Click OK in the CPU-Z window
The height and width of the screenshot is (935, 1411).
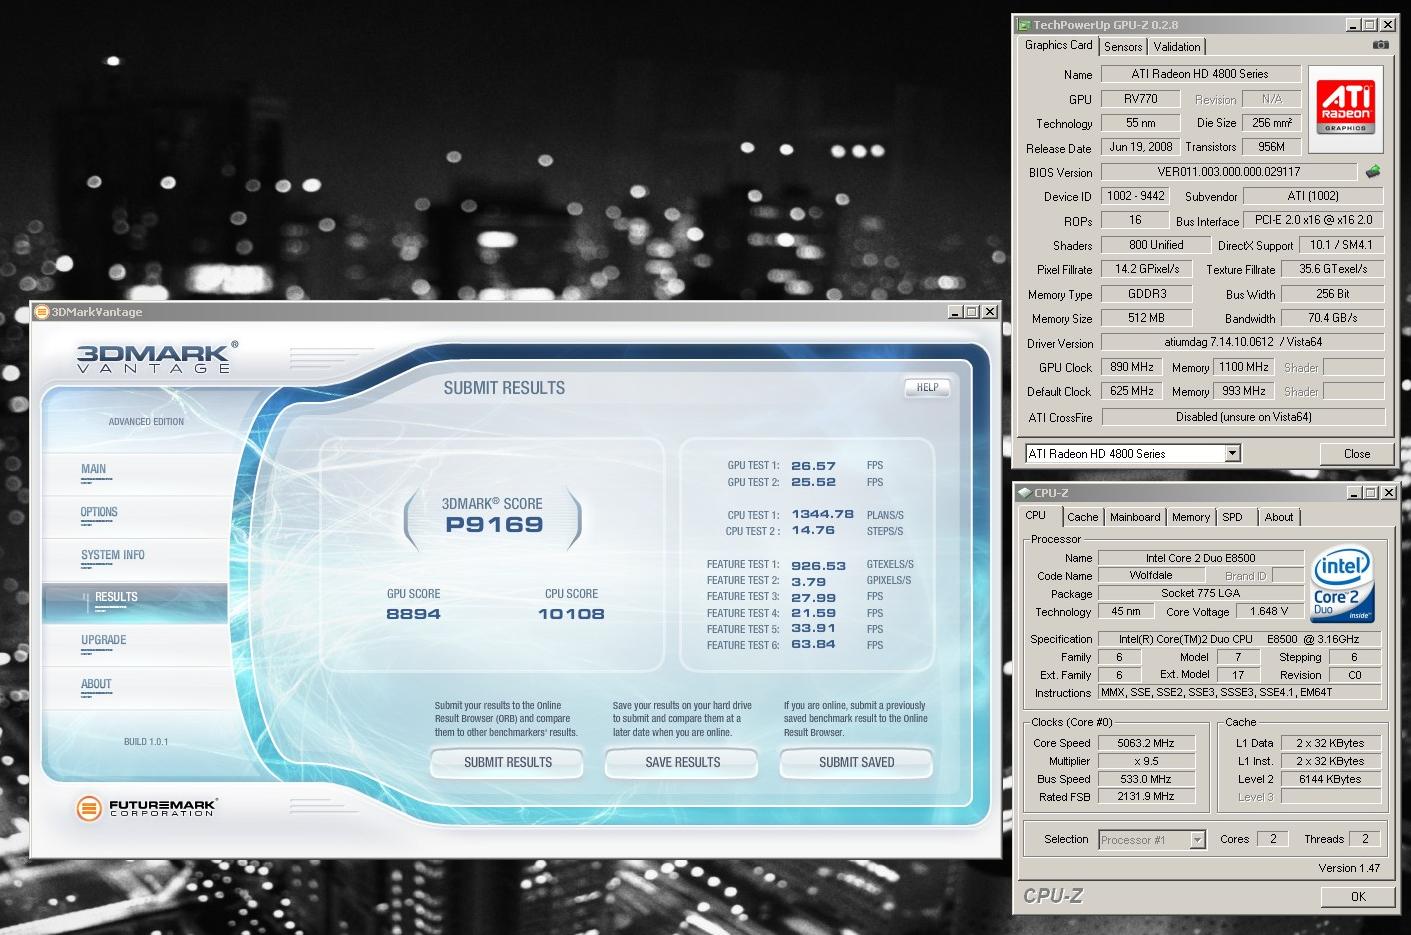(1357, 896)
